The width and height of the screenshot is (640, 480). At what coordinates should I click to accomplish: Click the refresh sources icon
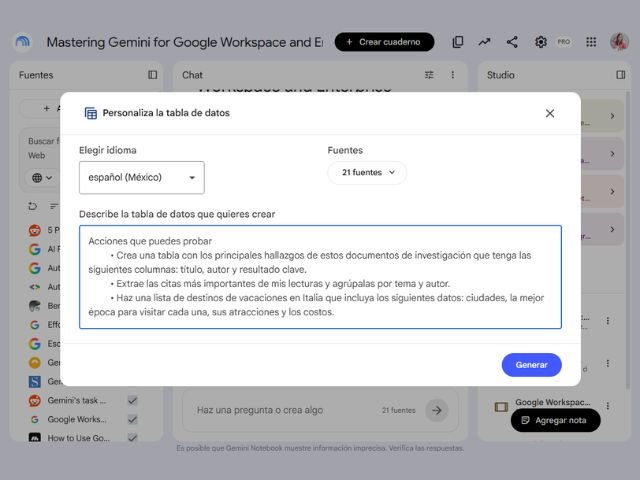[x=33, y=206]
